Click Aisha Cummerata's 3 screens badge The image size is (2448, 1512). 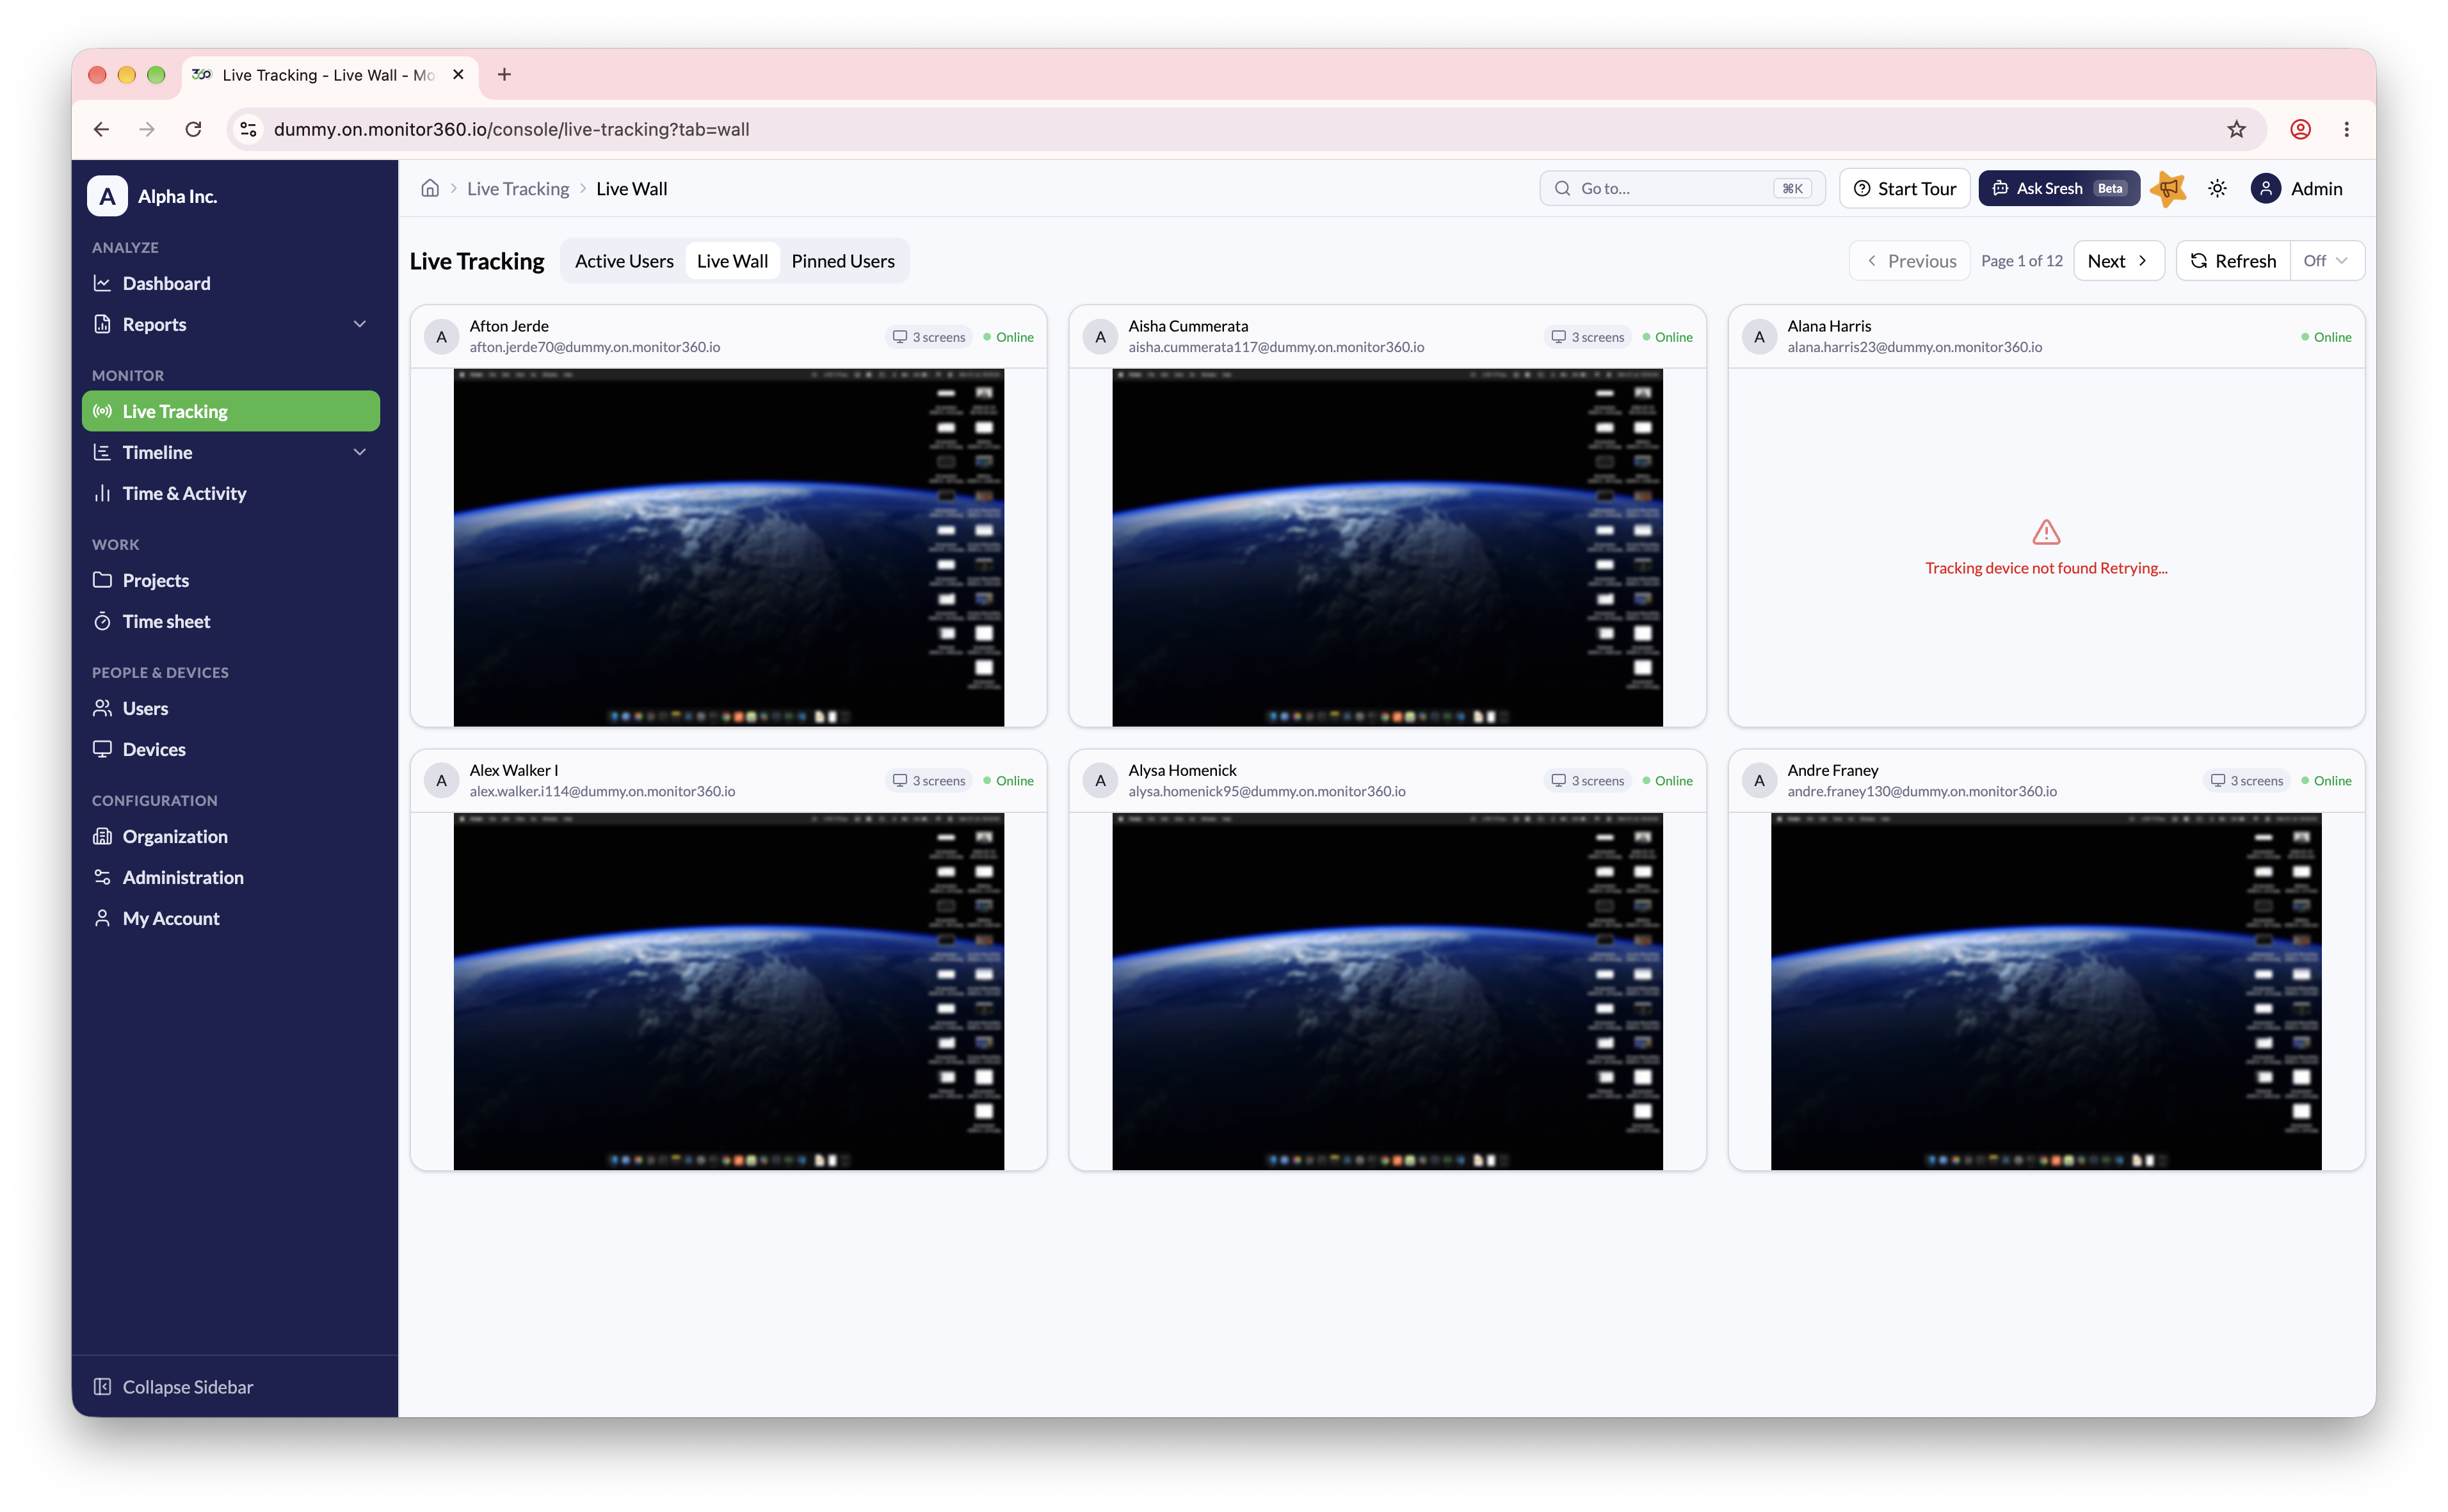1587,337
